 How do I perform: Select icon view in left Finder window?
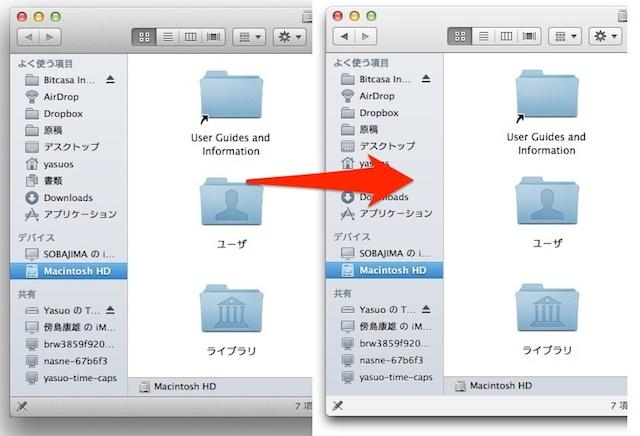(144, 37)
